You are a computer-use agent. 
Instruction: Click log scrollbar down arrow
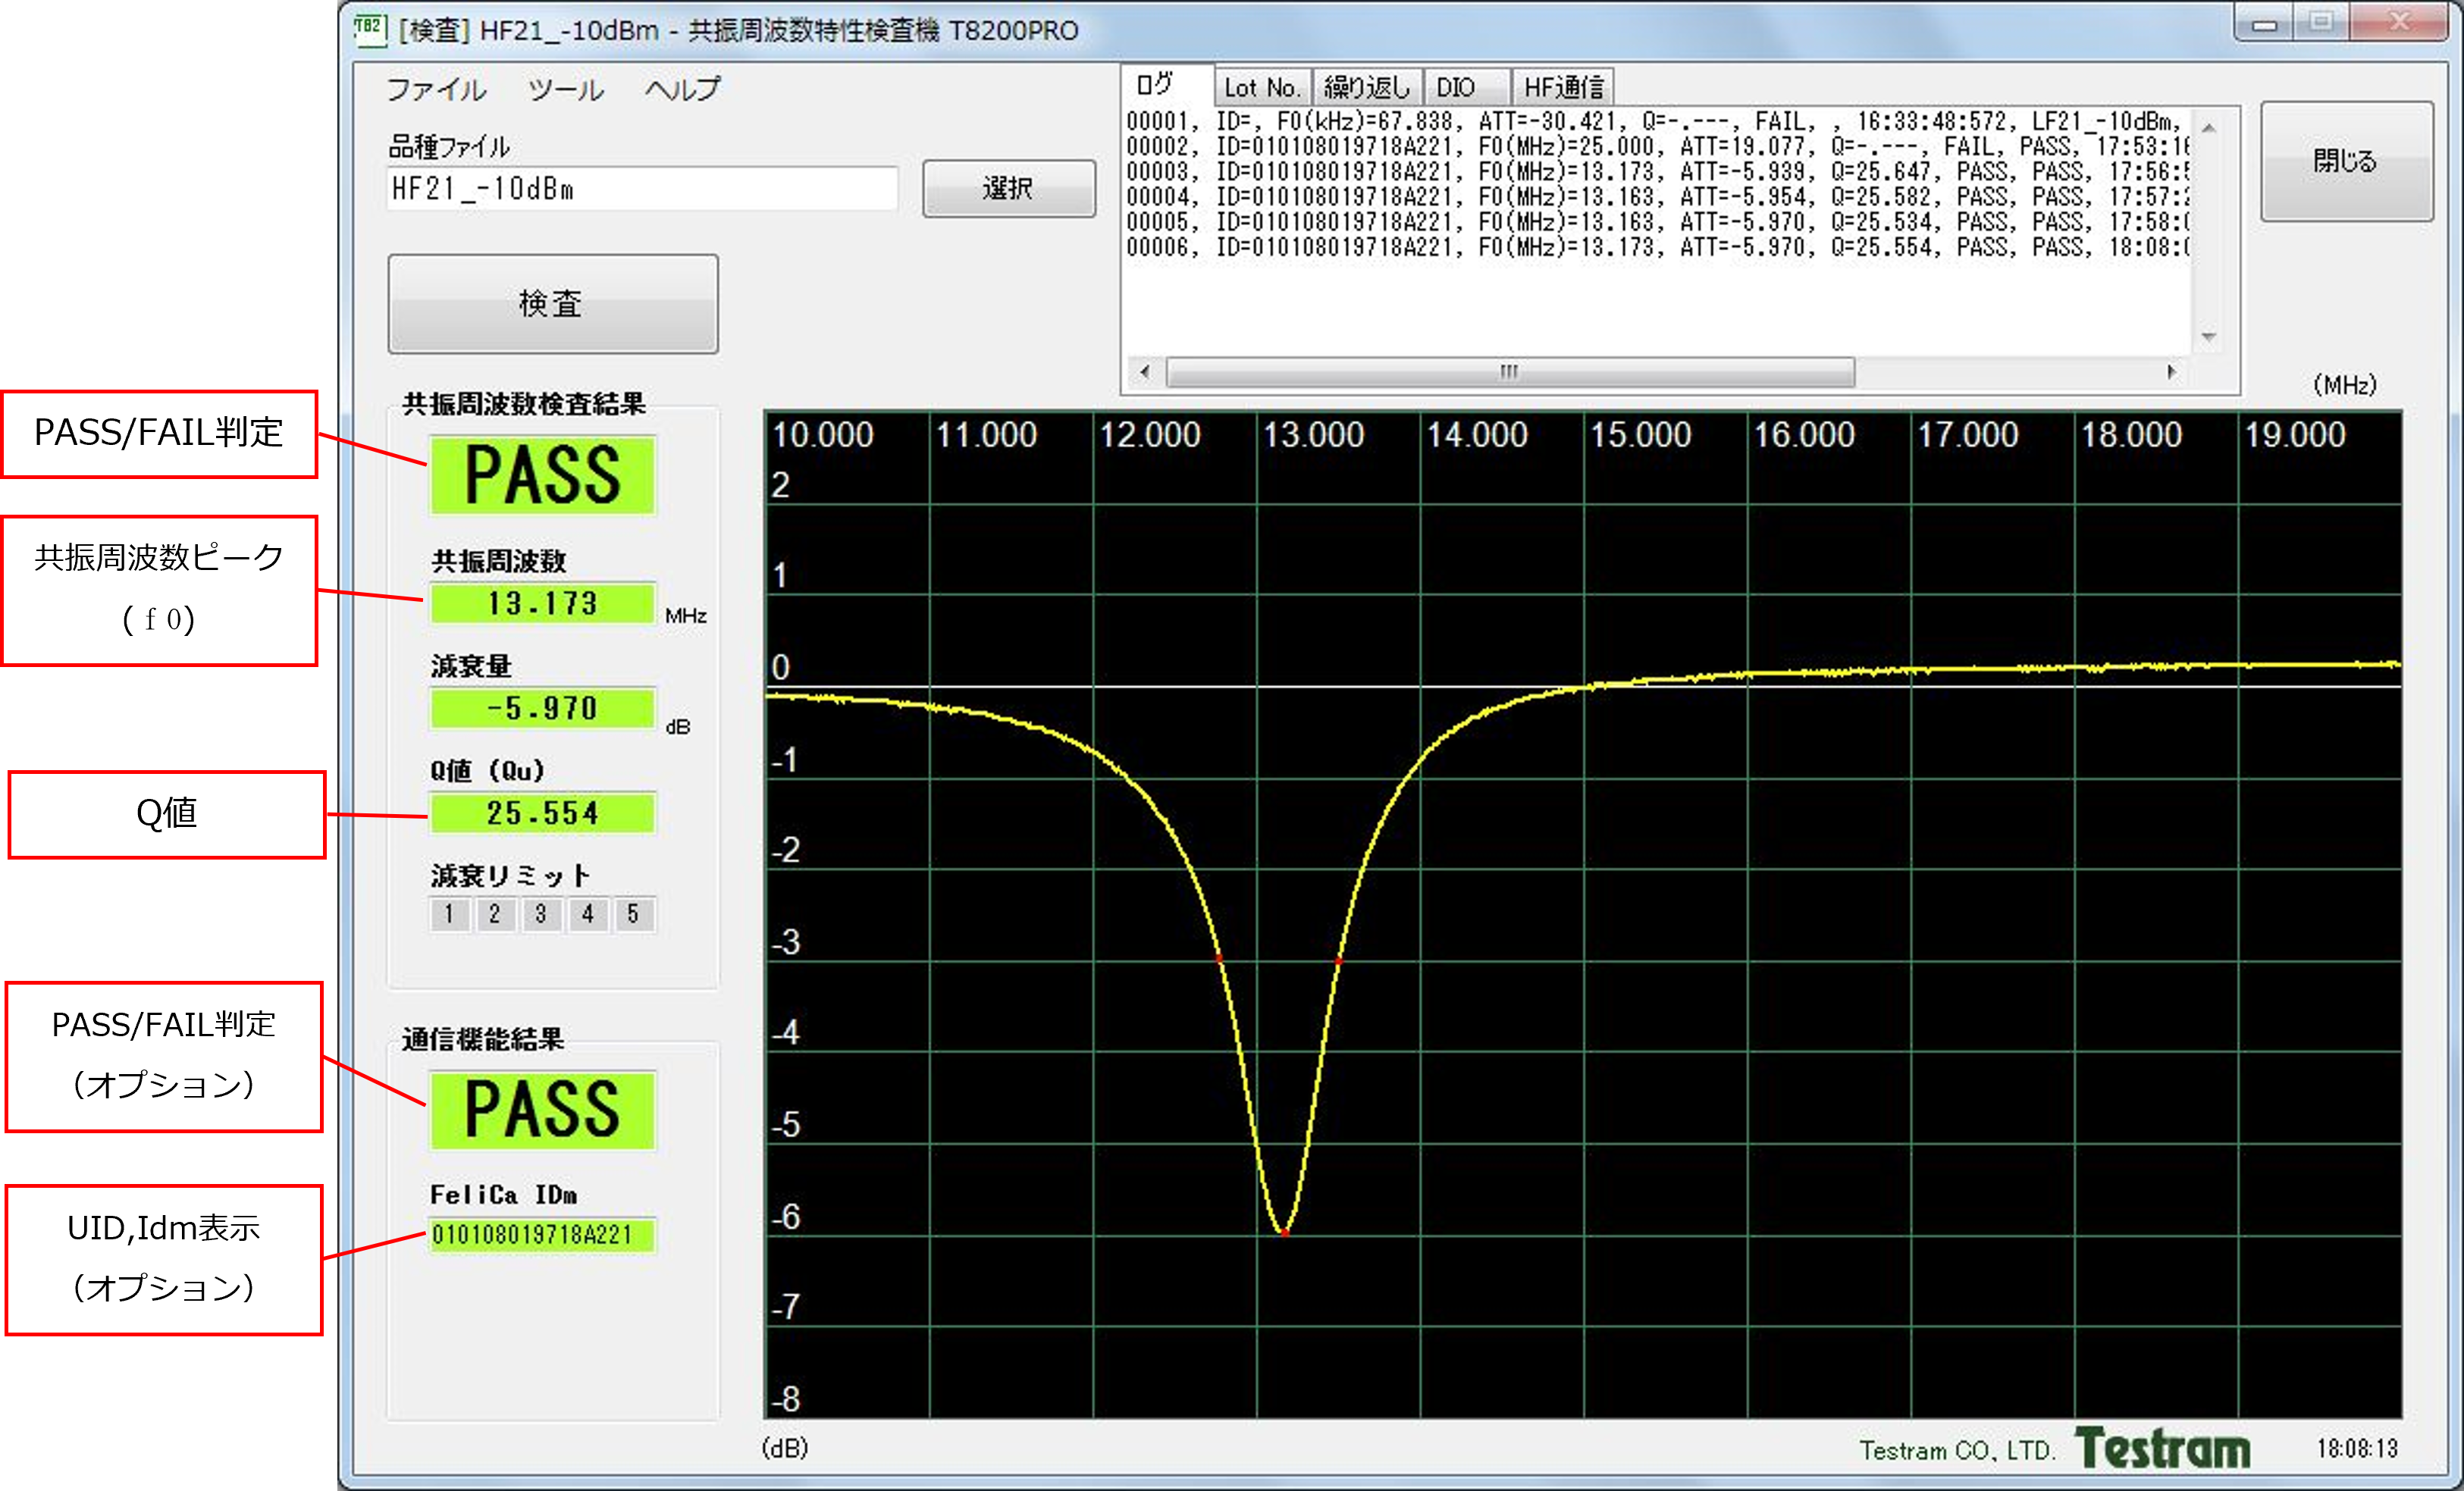click(x=2209, y=337)
